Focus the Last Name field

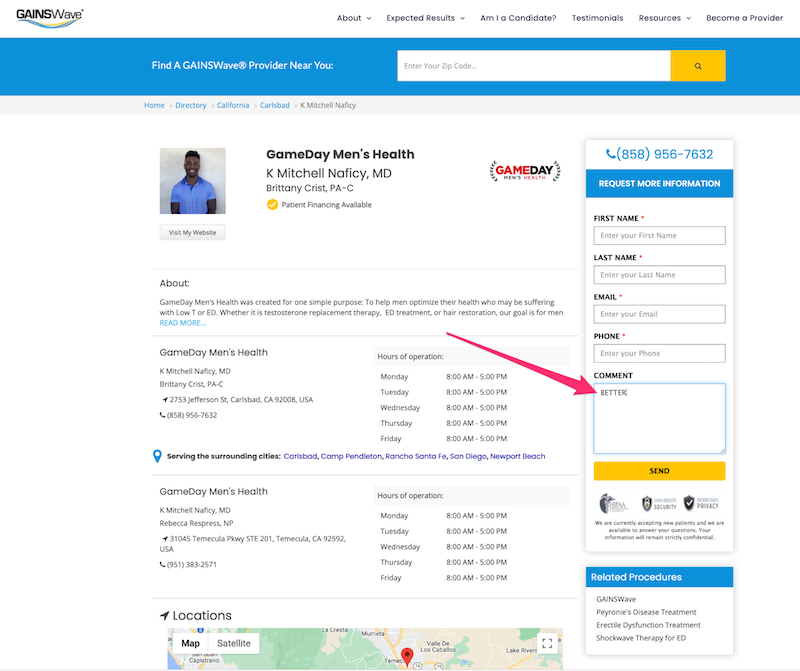(659, 275)
